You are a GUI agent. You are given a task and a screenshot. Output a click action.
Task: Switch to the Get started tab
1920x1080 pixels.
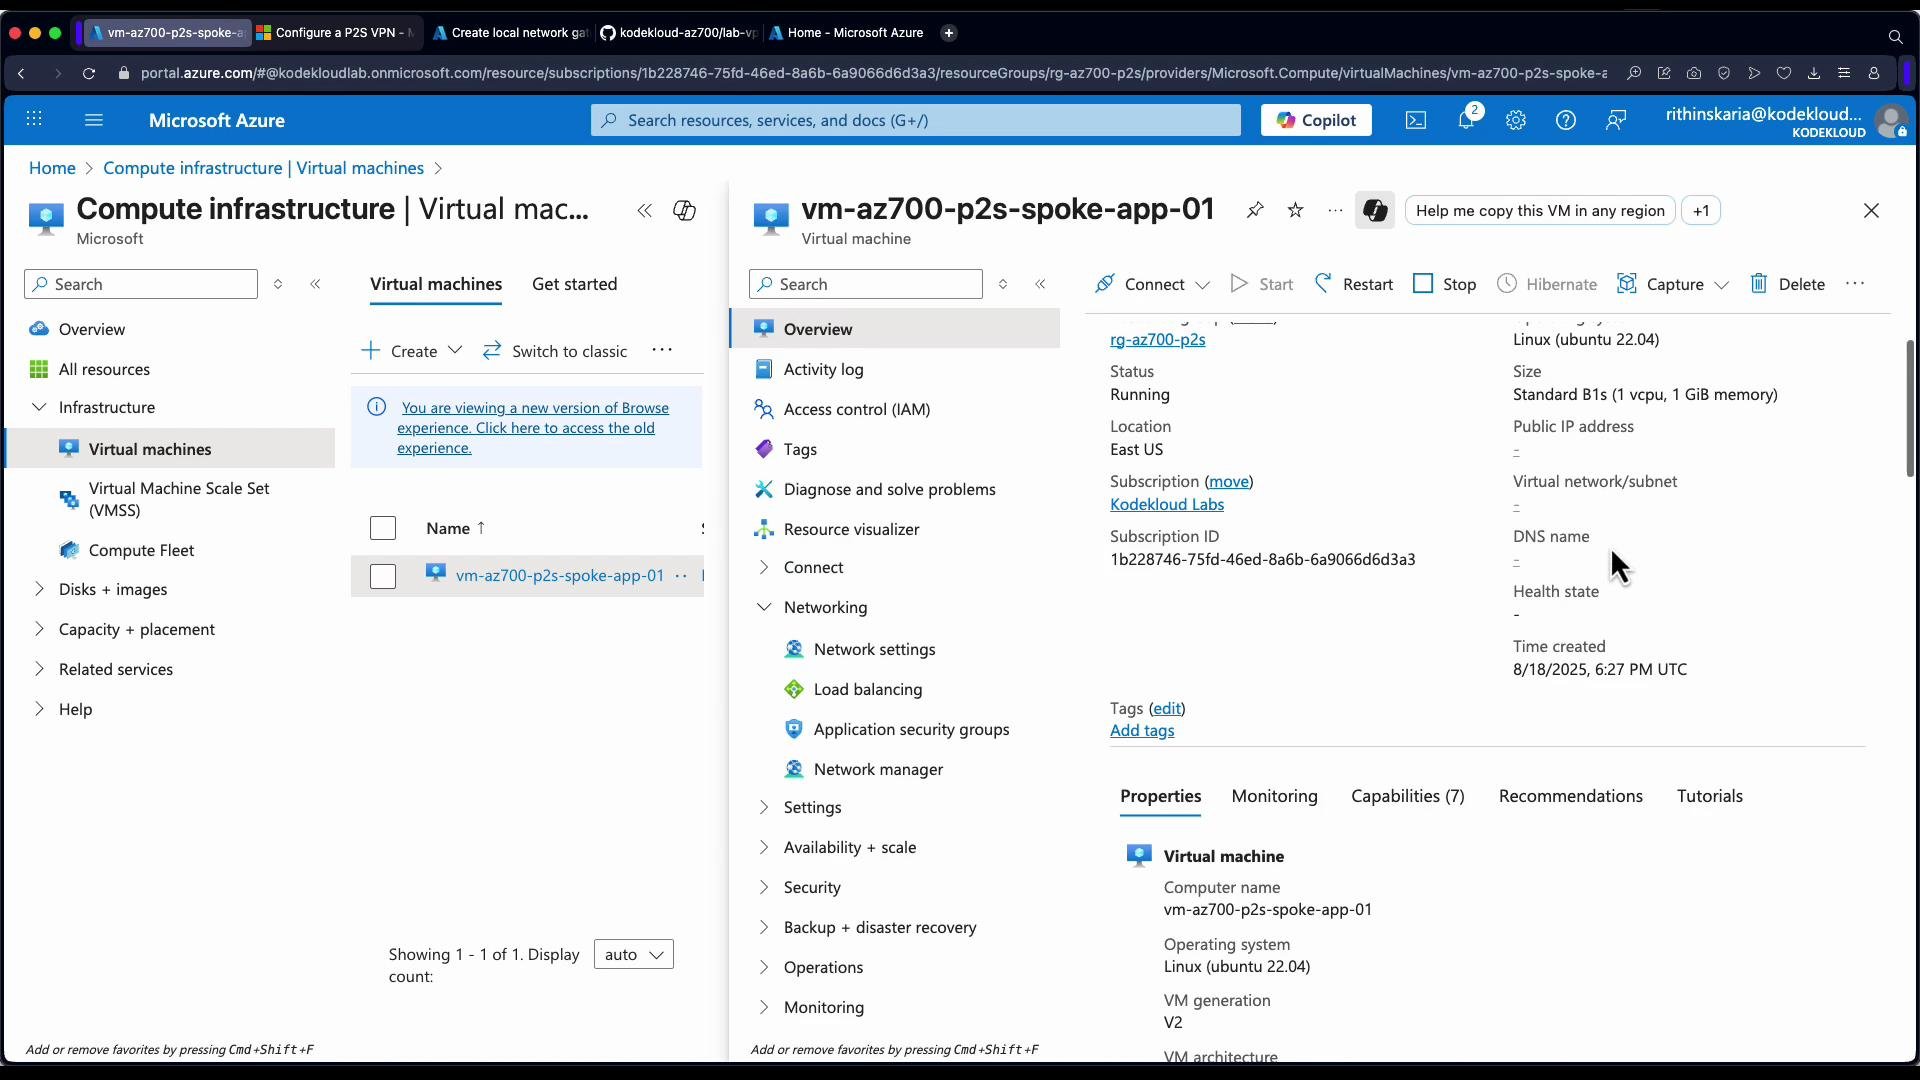click(574, 284)
